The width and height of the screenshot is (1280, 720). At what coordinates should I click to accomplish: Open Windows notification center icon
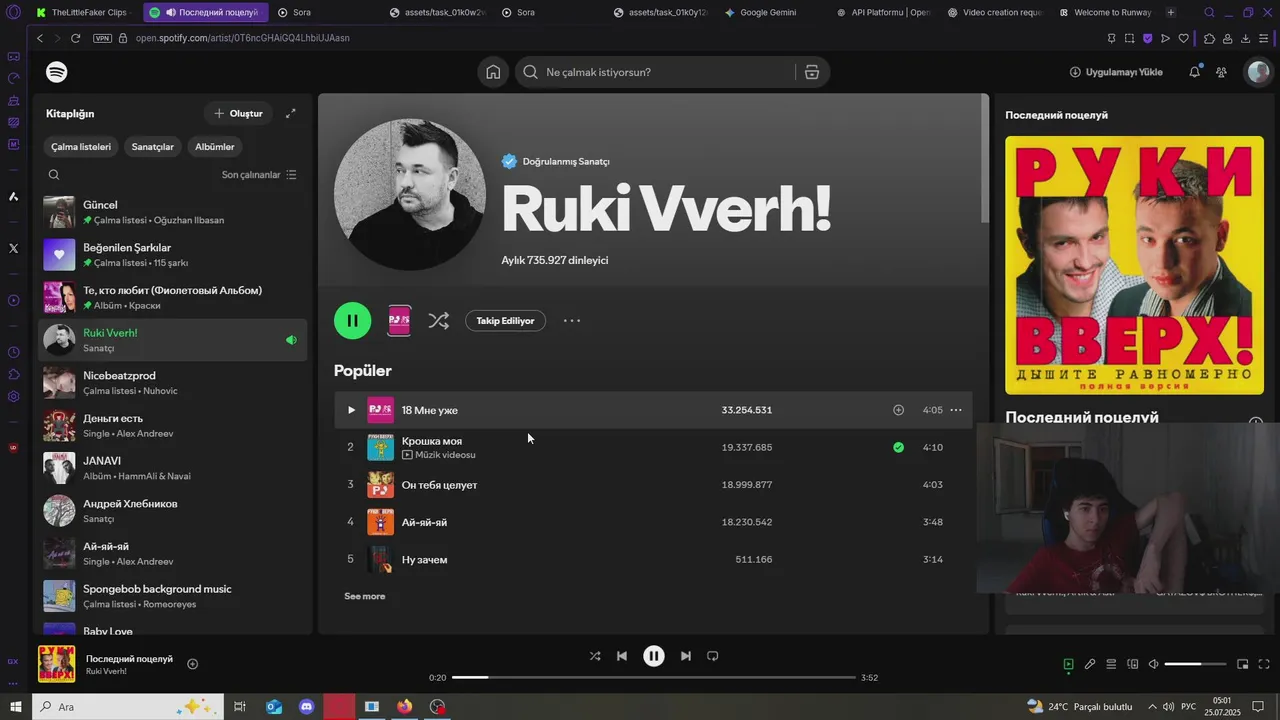pos(1258,707)
